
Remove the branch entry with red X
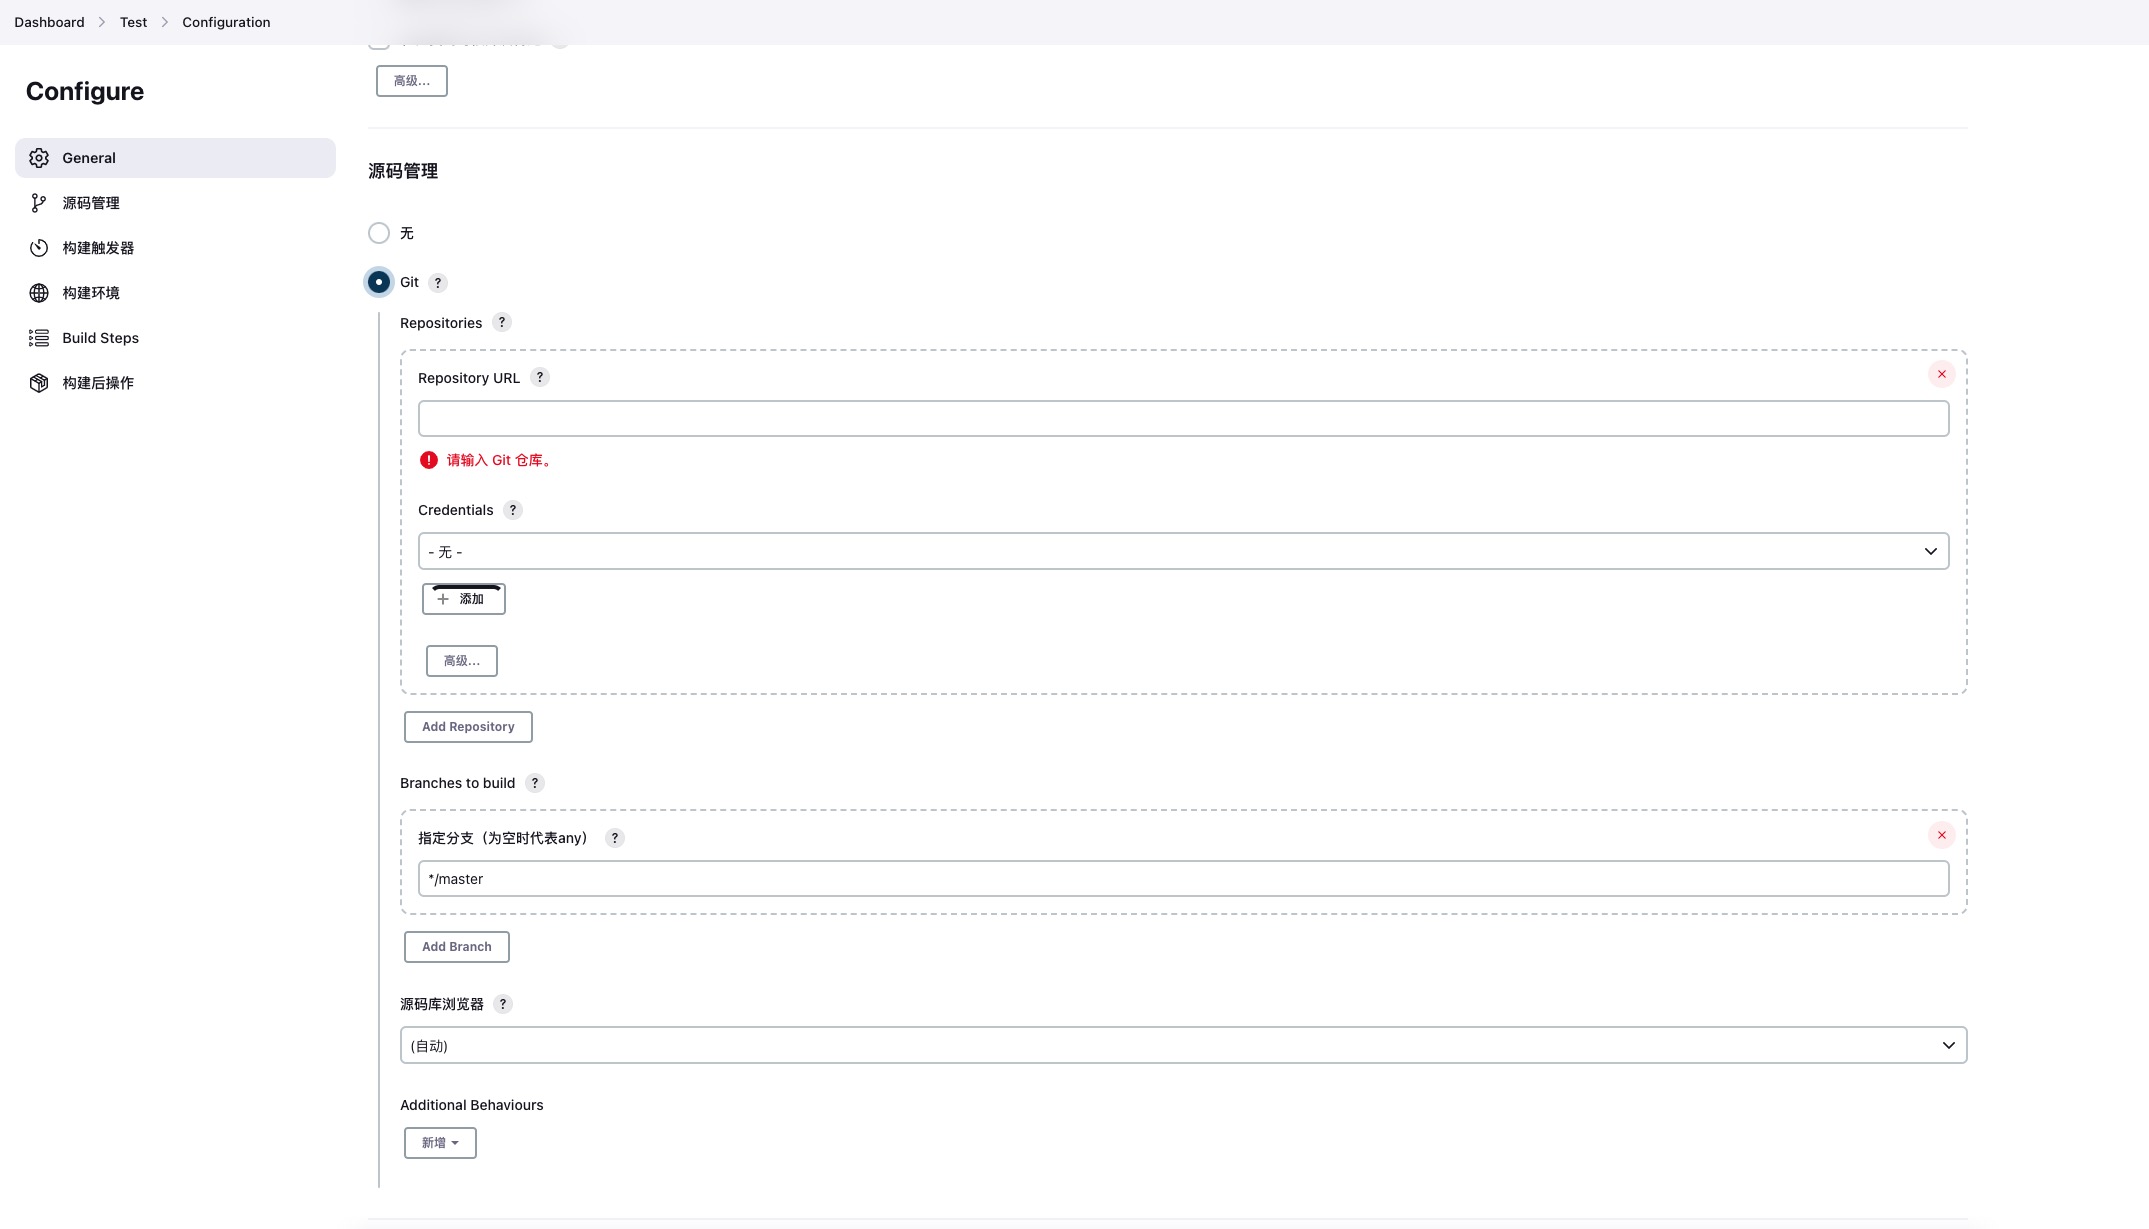[1941, 835]
